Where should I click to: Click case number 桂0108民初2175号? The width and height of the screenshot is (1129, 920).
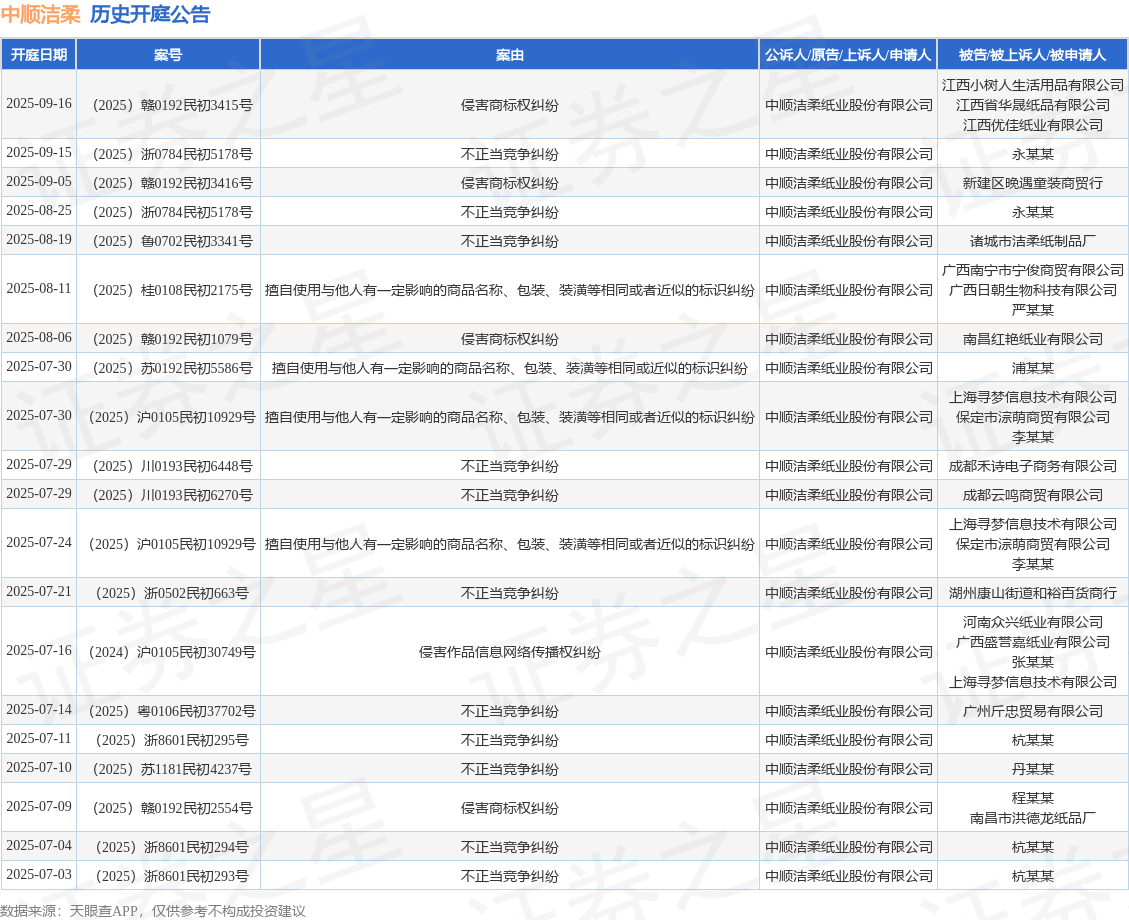(x=172, y=289)
